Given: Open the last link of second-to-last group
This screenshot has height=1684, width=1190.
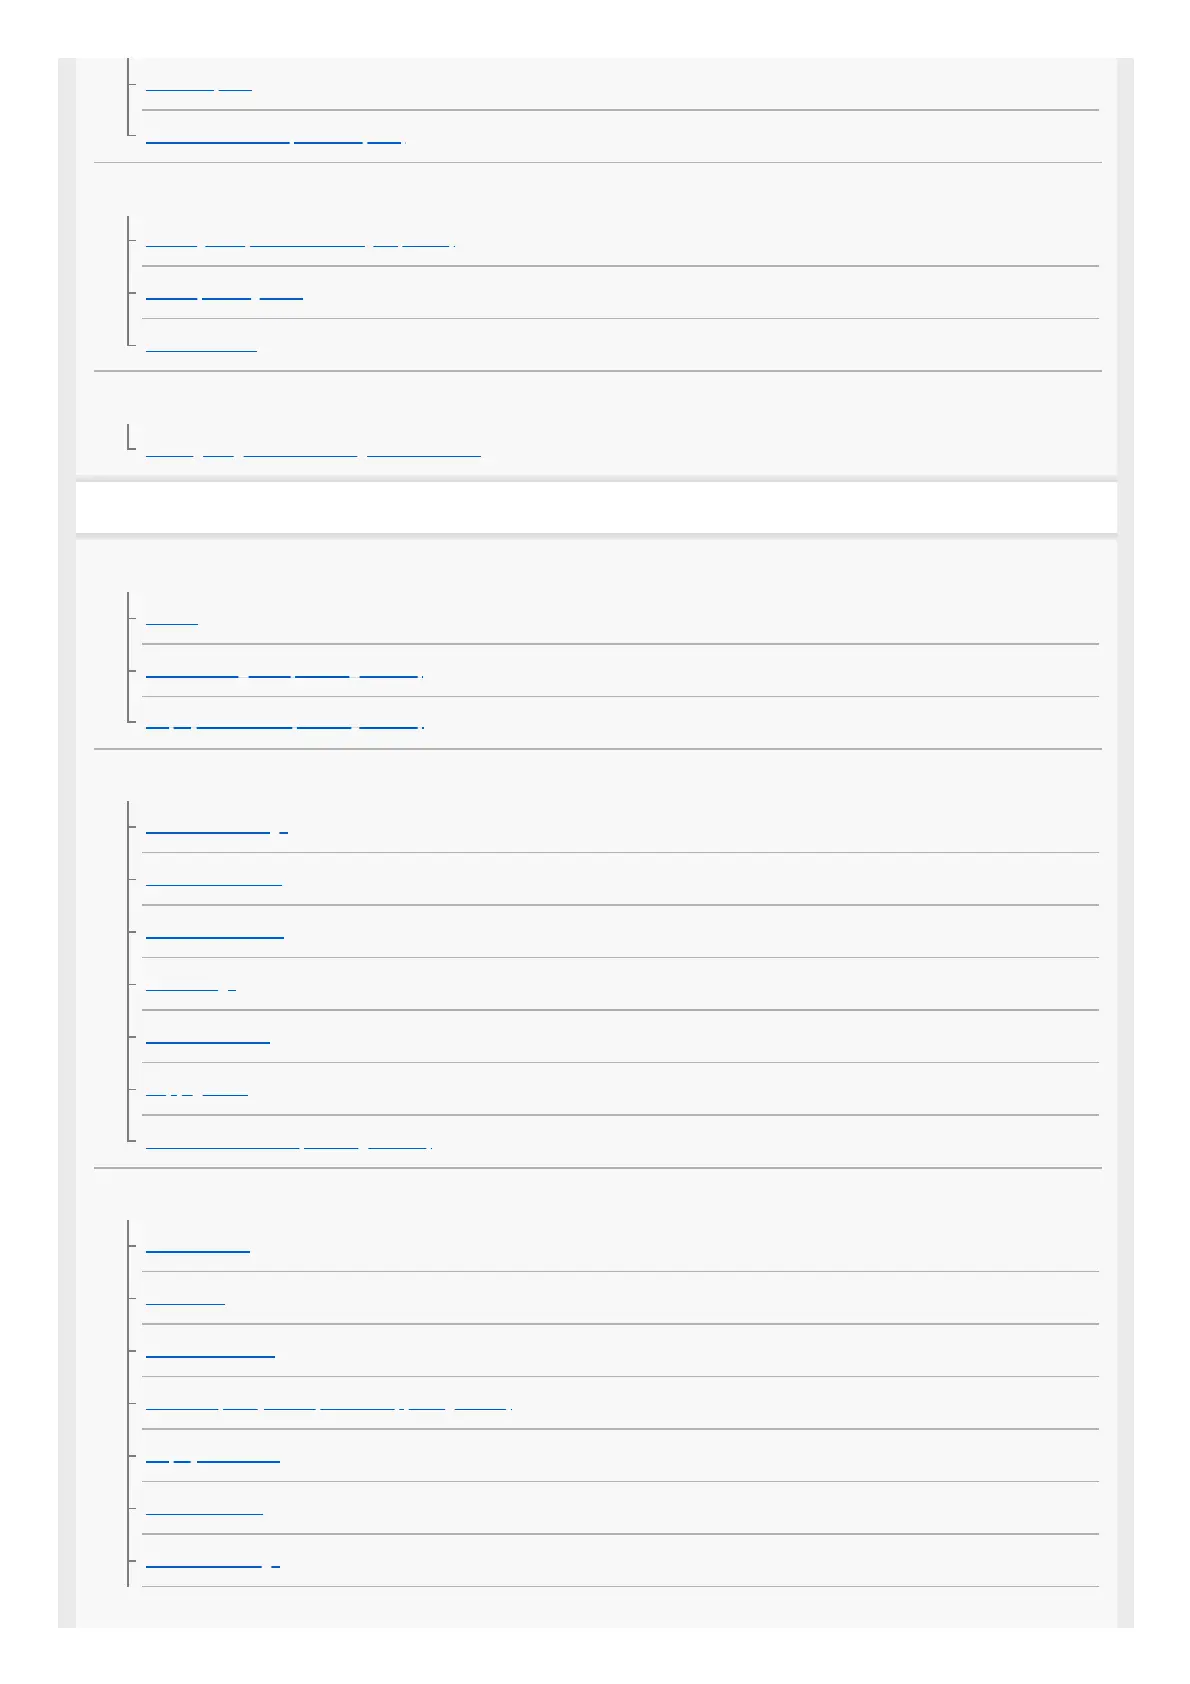Looking at the screenshot, I should (288, 1143).
